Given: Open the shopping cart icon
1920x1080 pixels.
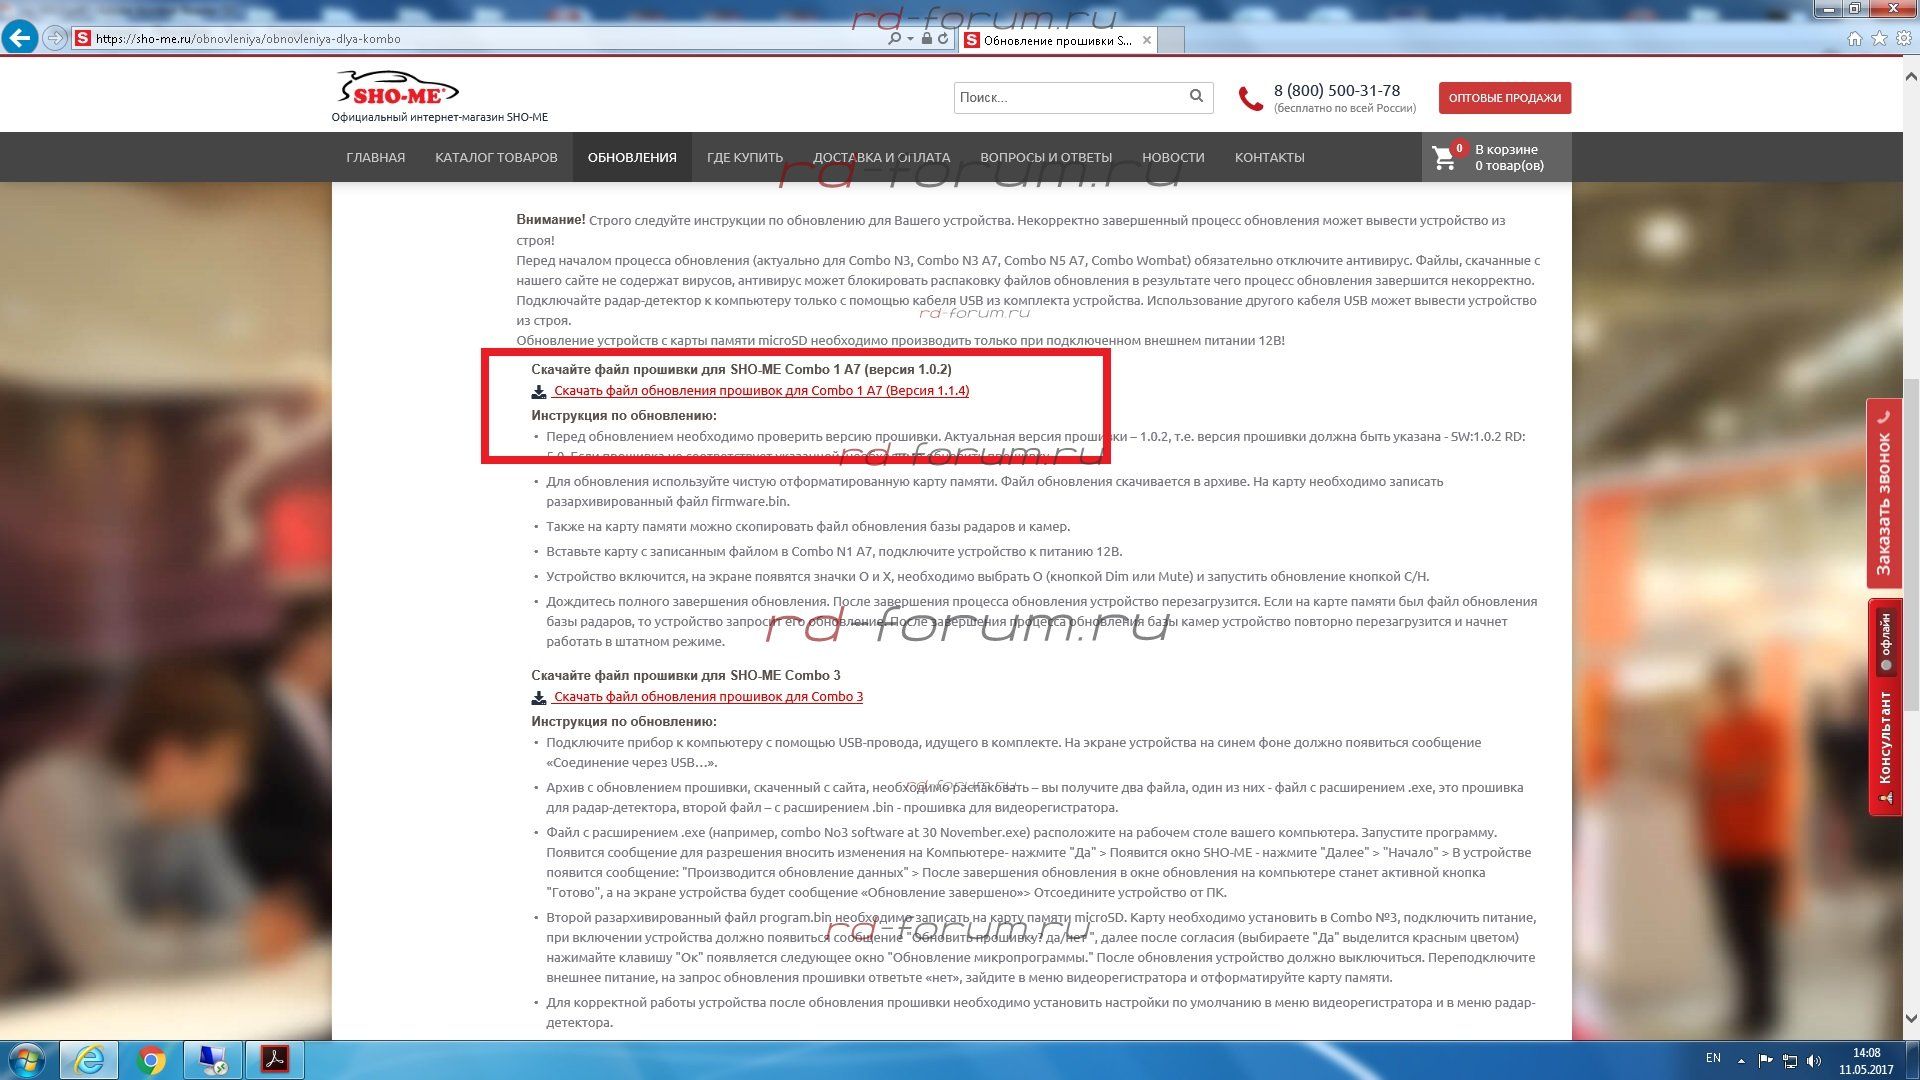Looking at the screenshot, I should (x=1444, y=157).
